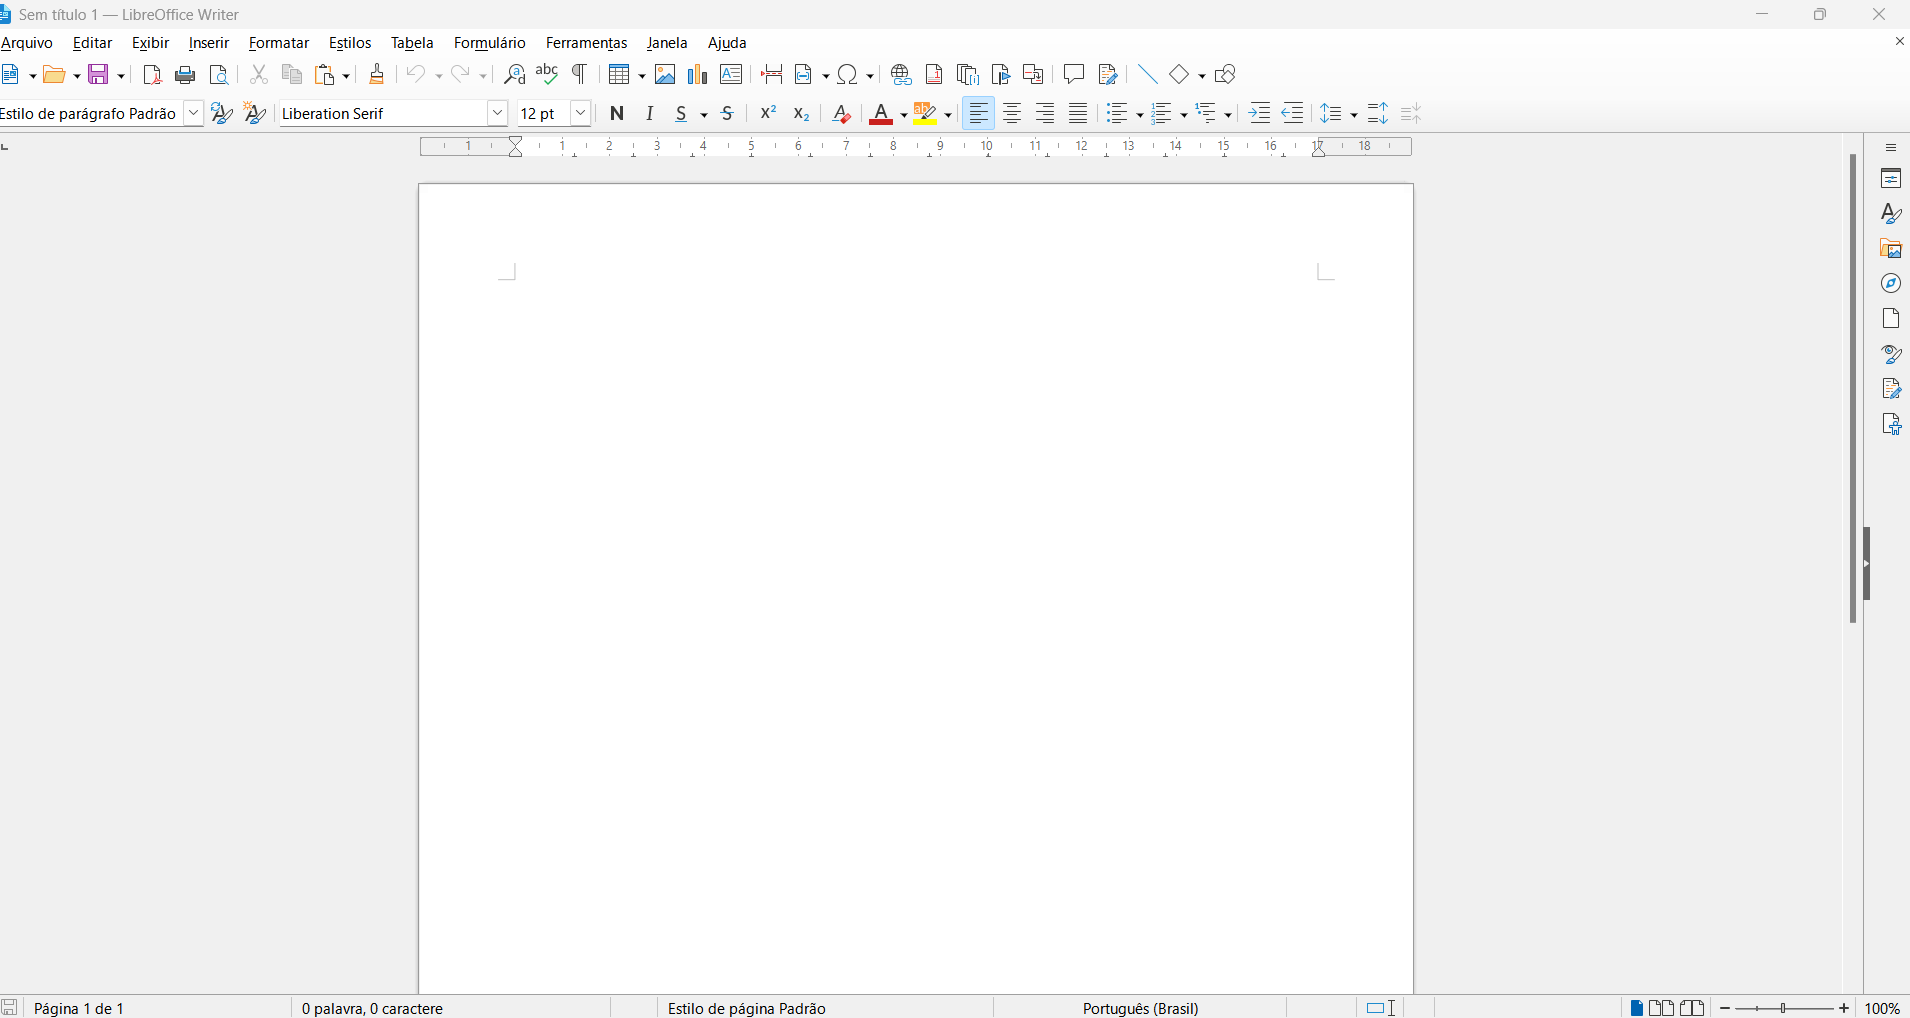Viewport: 1910px width, 1018px height.
Task: Expand the font name dropdown
Action: click(x=498, y=114)
